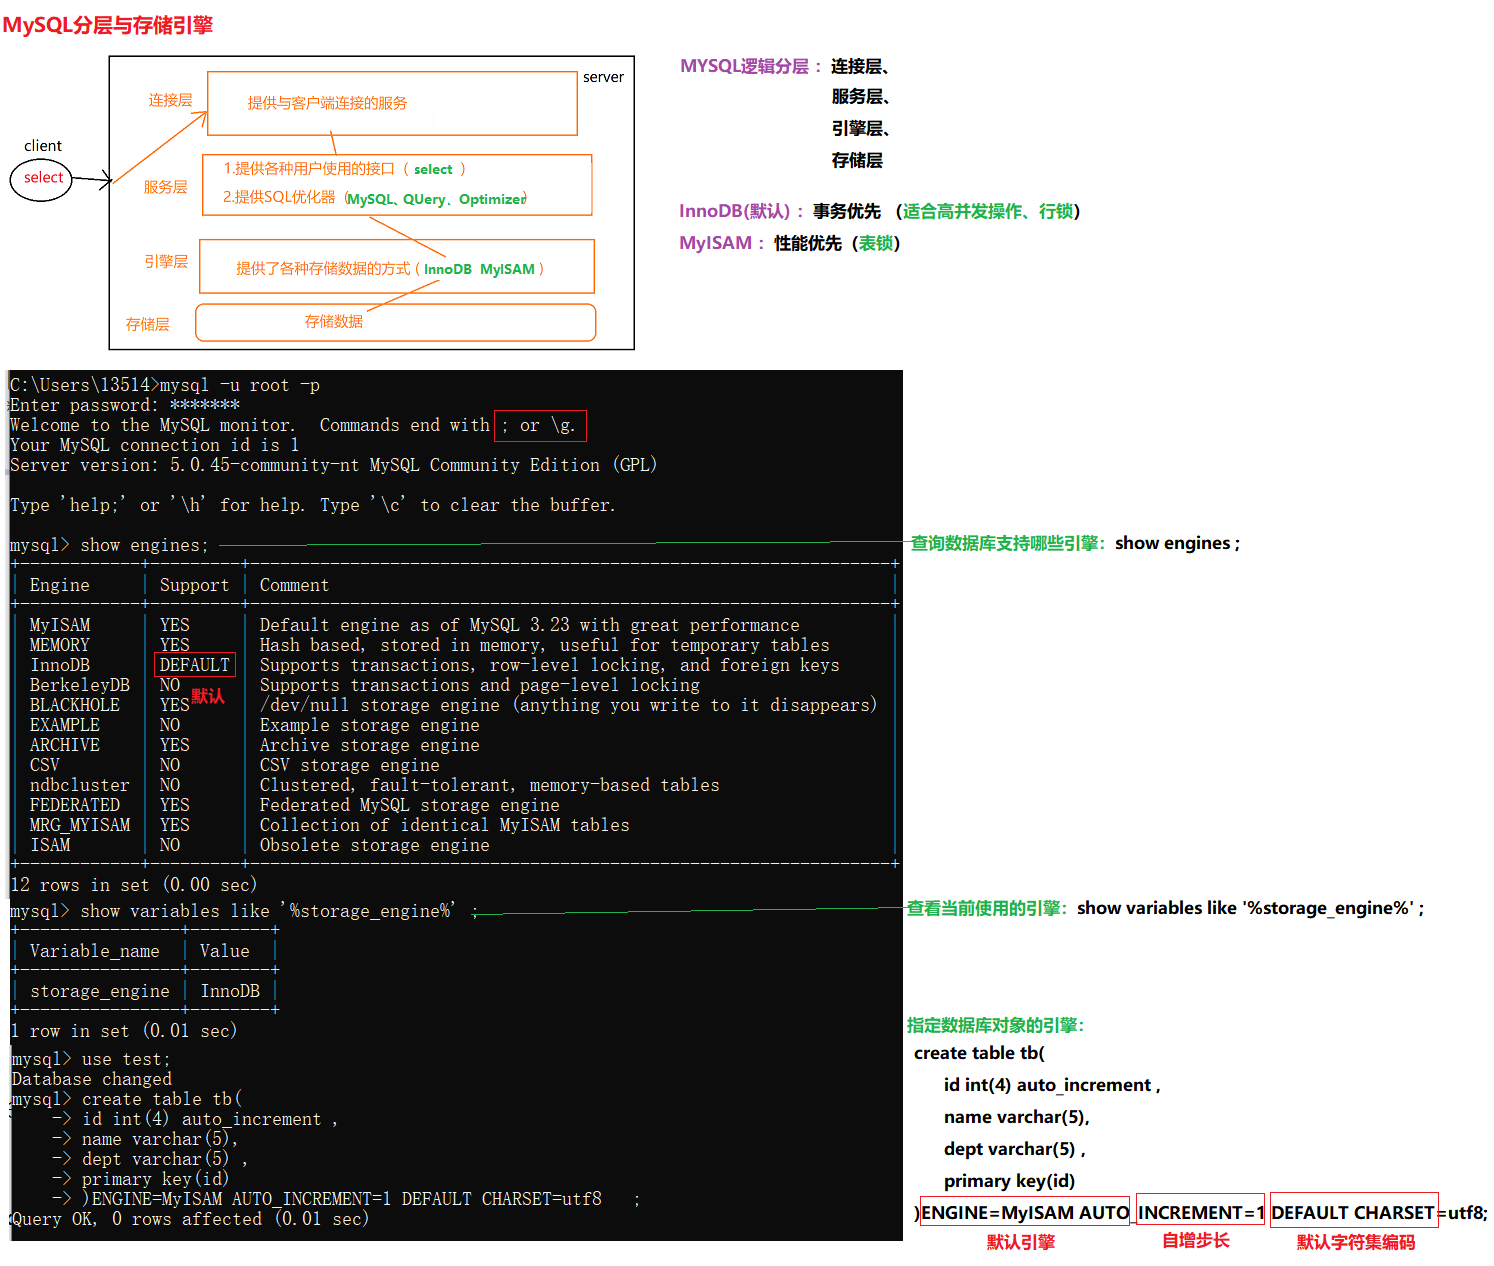Click the red-boxed DEFAULT support value
The width and height of the screenshot is (1494, 1266).
pos(195,665)
